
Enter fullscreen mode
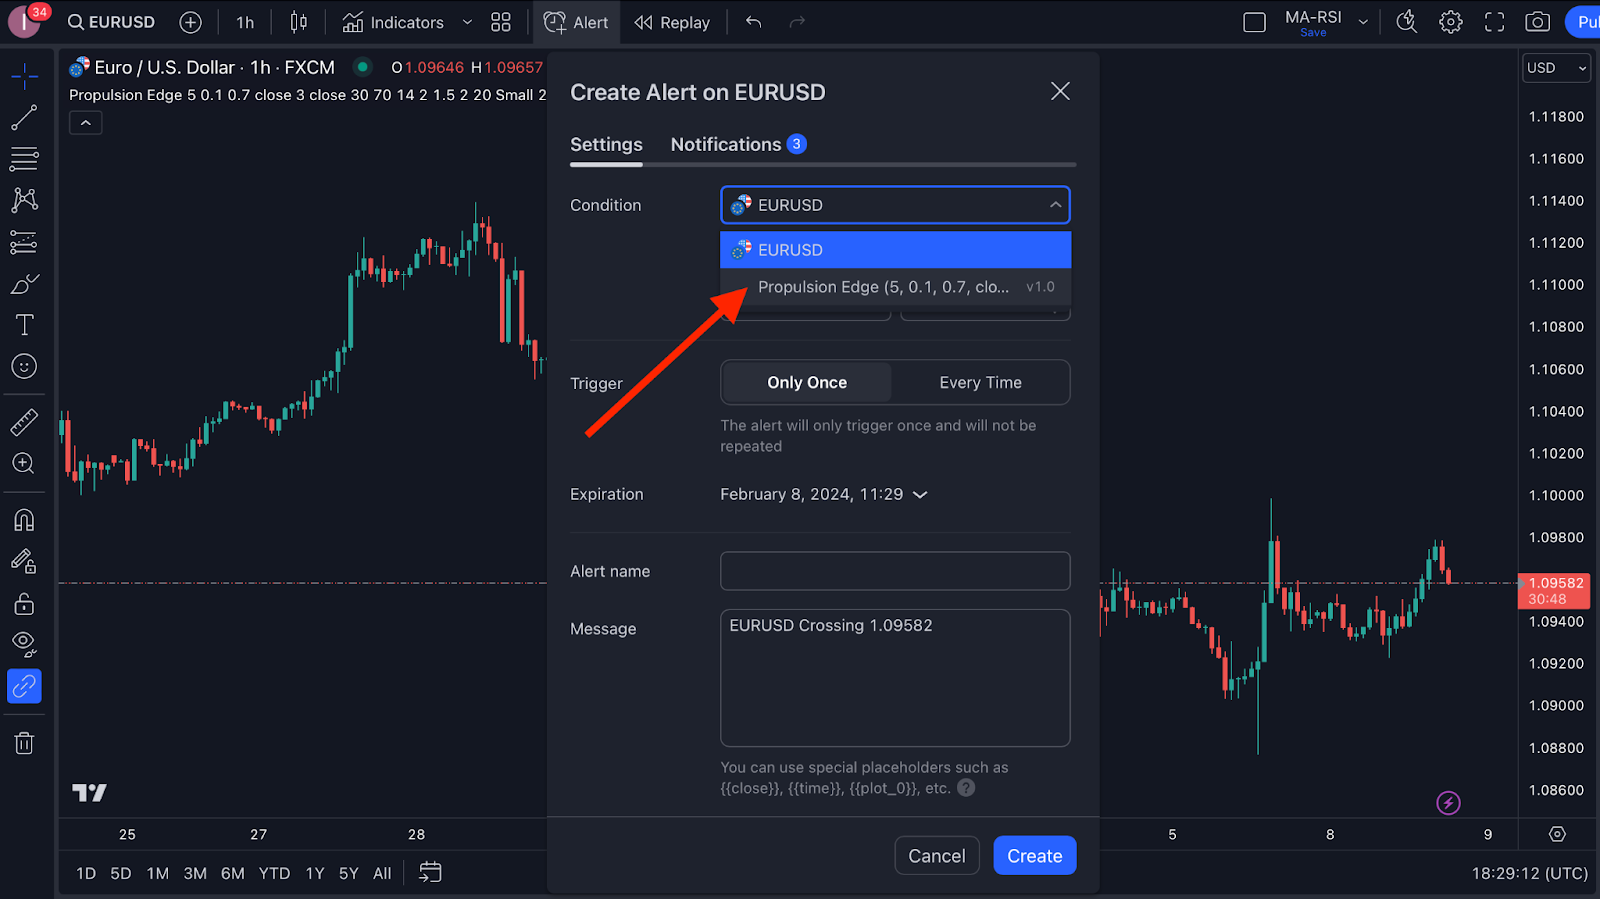point(1494,22)
